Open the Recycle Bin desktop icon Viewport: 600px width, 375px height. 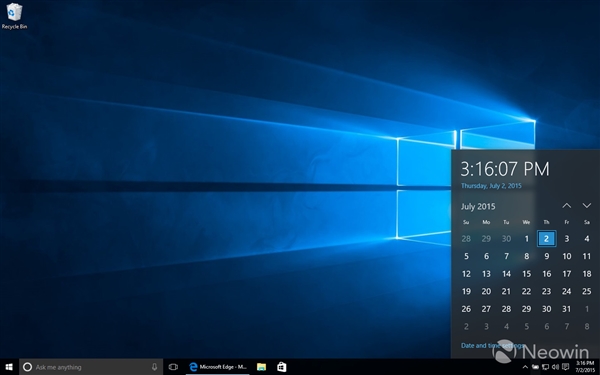click(14, 16)
